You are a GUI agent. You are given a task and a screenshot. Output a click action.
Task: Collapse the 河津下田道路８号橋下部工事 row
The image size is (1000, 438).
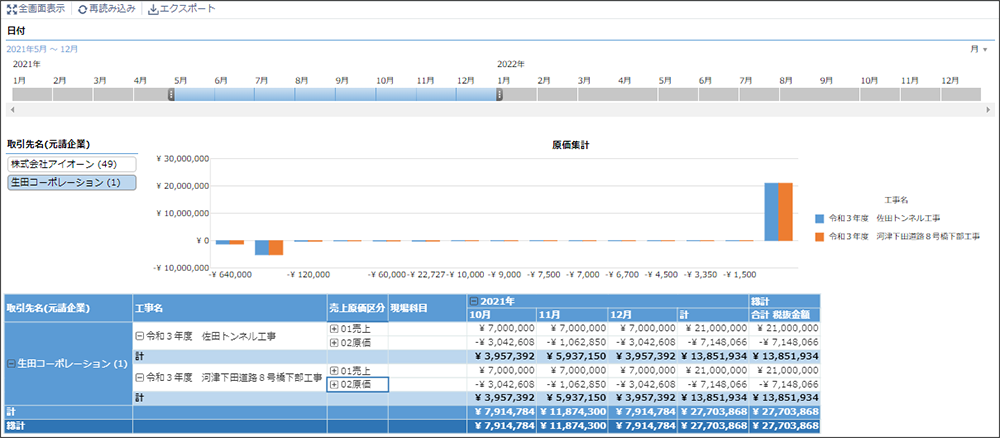[140, 377]
